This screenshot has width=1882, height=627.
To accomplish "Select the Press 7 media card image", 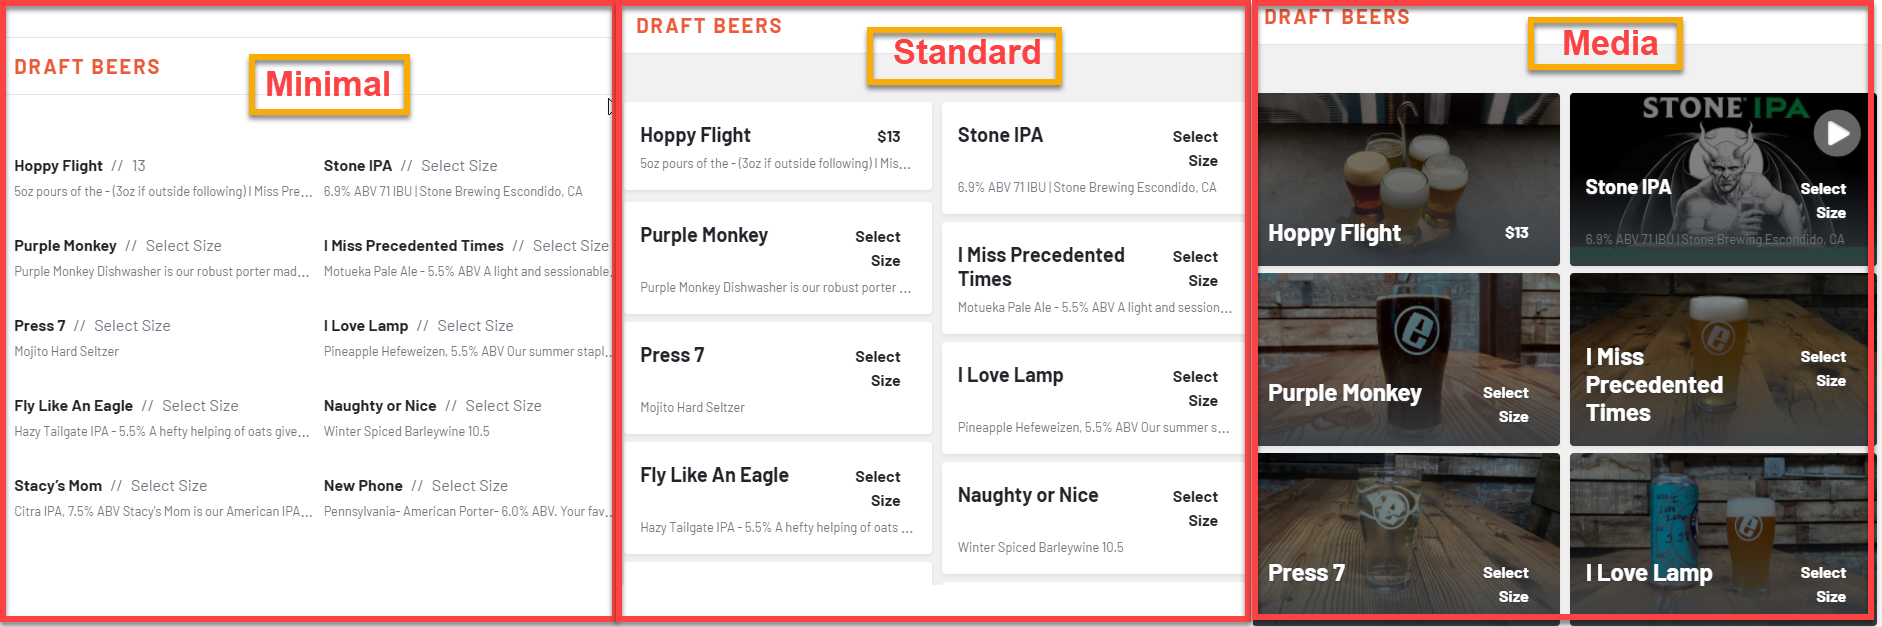I will click(1408, 534).
